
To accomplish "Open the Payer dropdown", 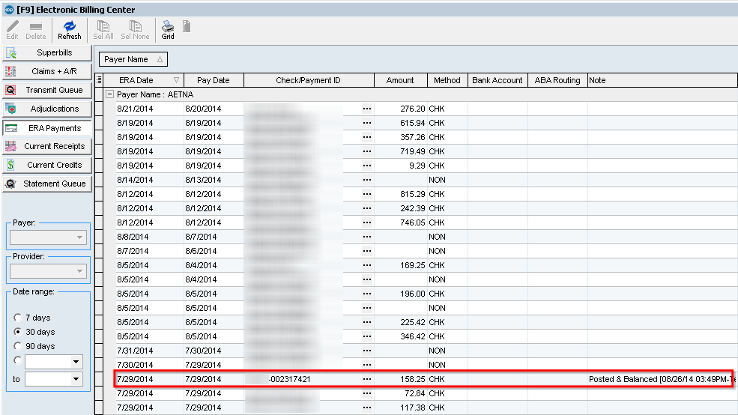I will [x=48, y=237].
